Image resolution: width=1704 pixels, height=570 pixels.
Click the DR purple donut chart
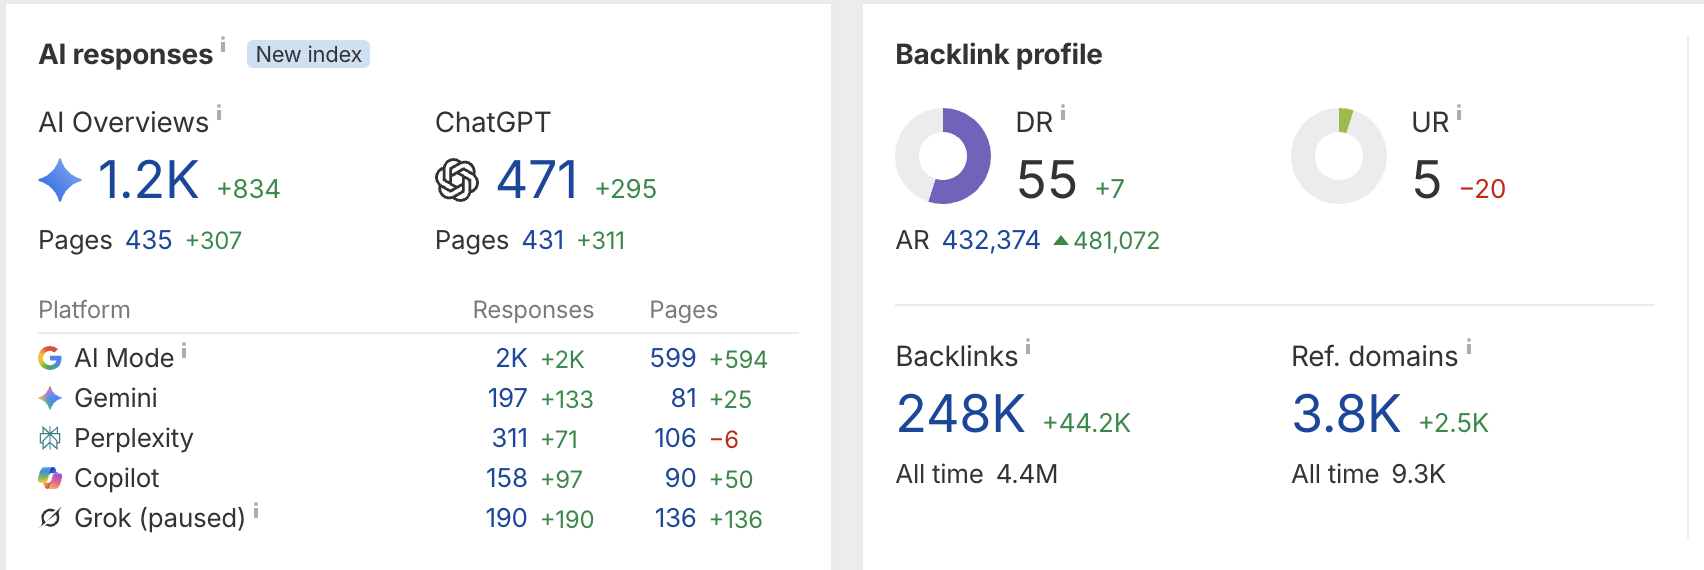[943, 156]
